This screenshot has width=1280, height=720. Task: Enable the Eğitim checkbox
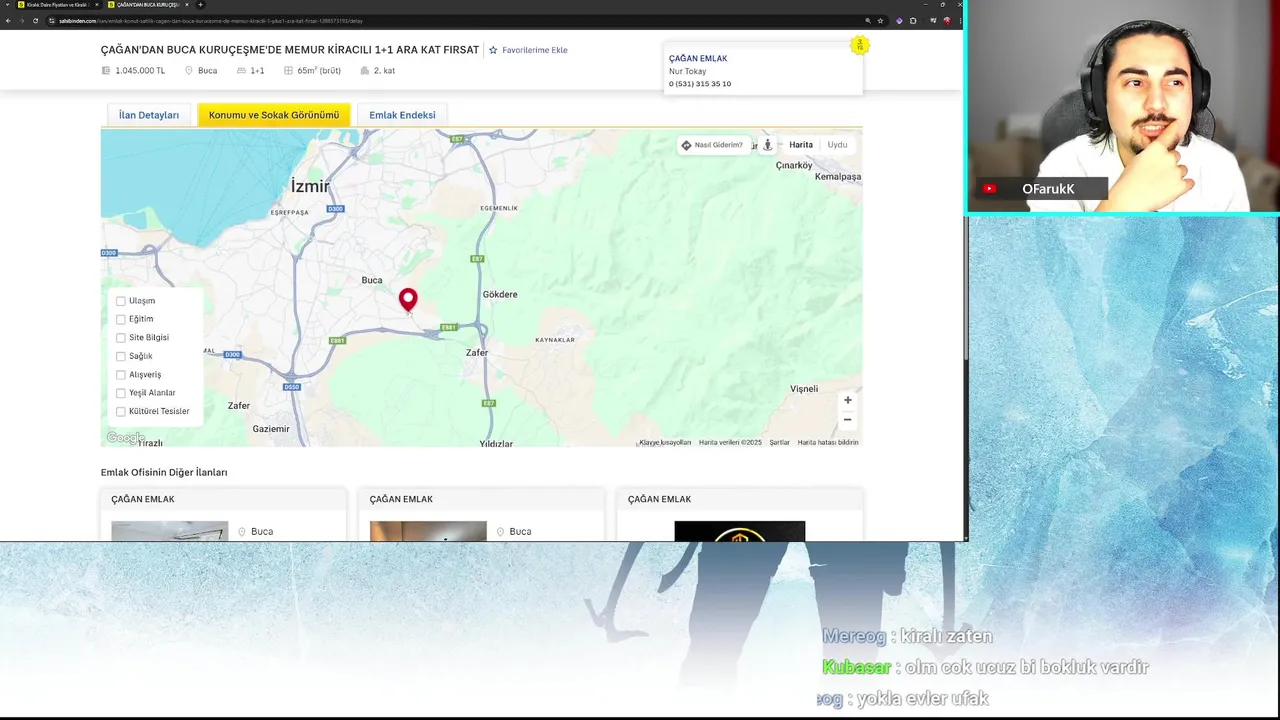click(x=121, y=319)
